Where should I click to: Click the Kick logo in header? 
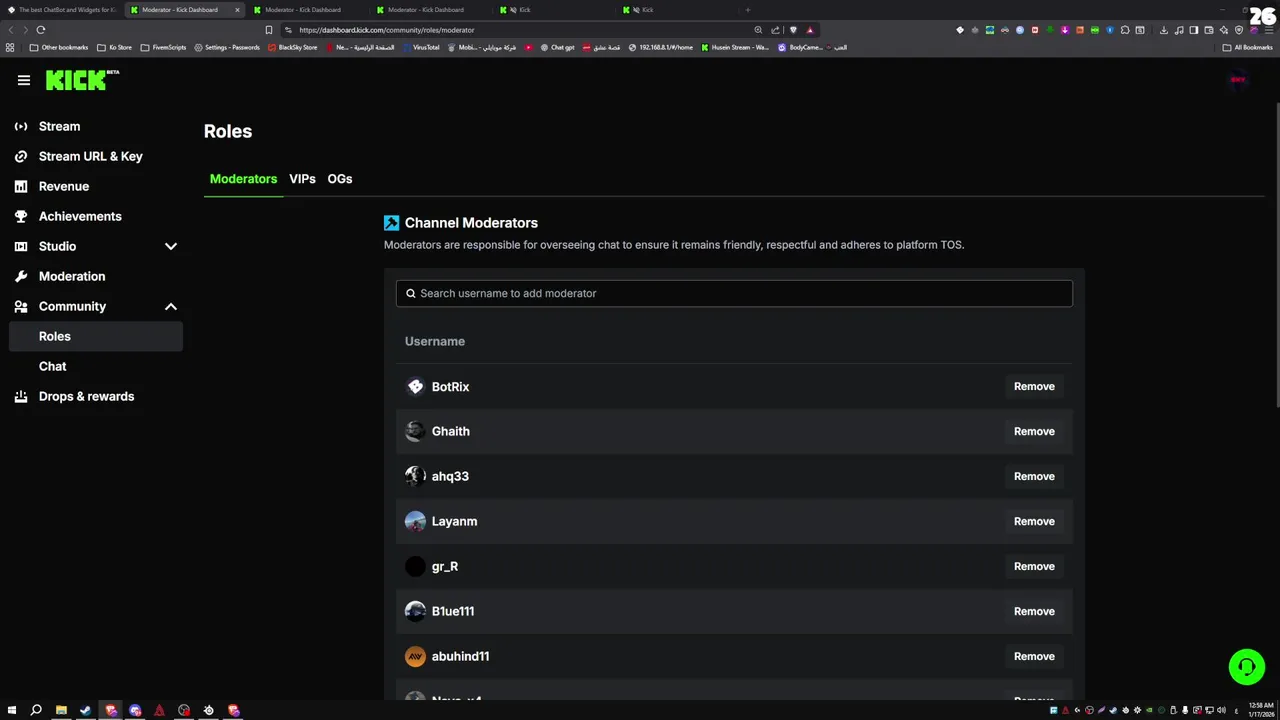click(82, 80)
